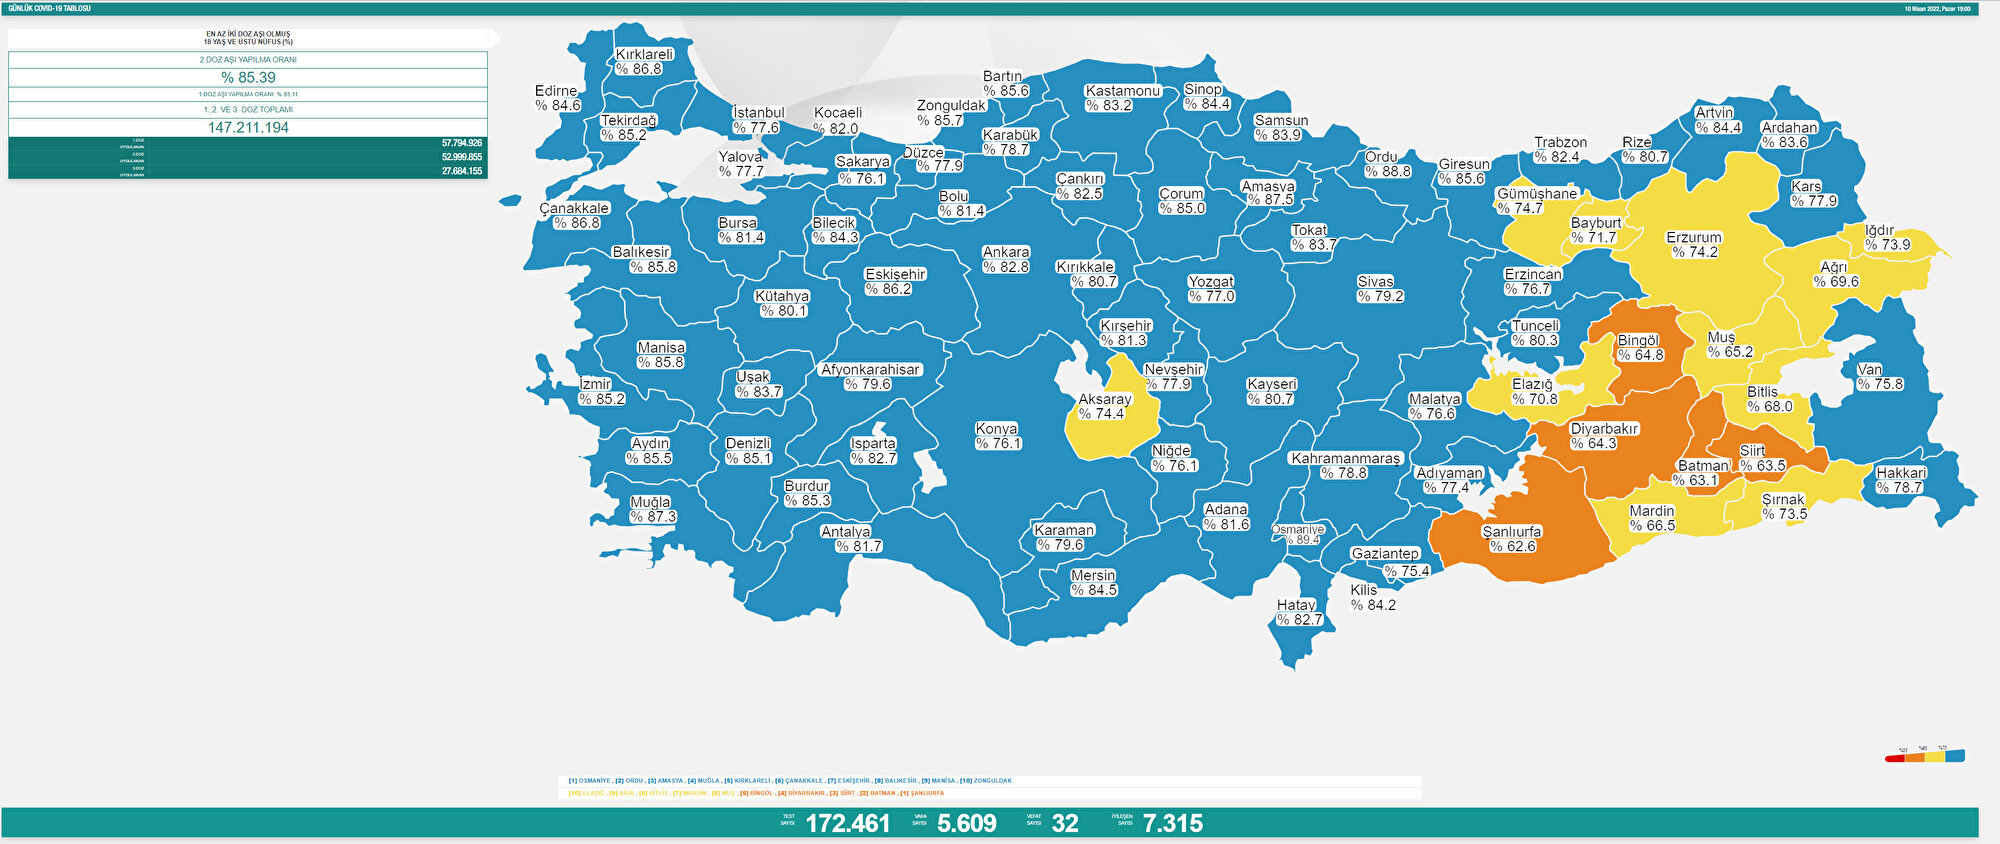Click the 172.461 test count value
Screen dimensions: 2000x844
pos(847,823)
